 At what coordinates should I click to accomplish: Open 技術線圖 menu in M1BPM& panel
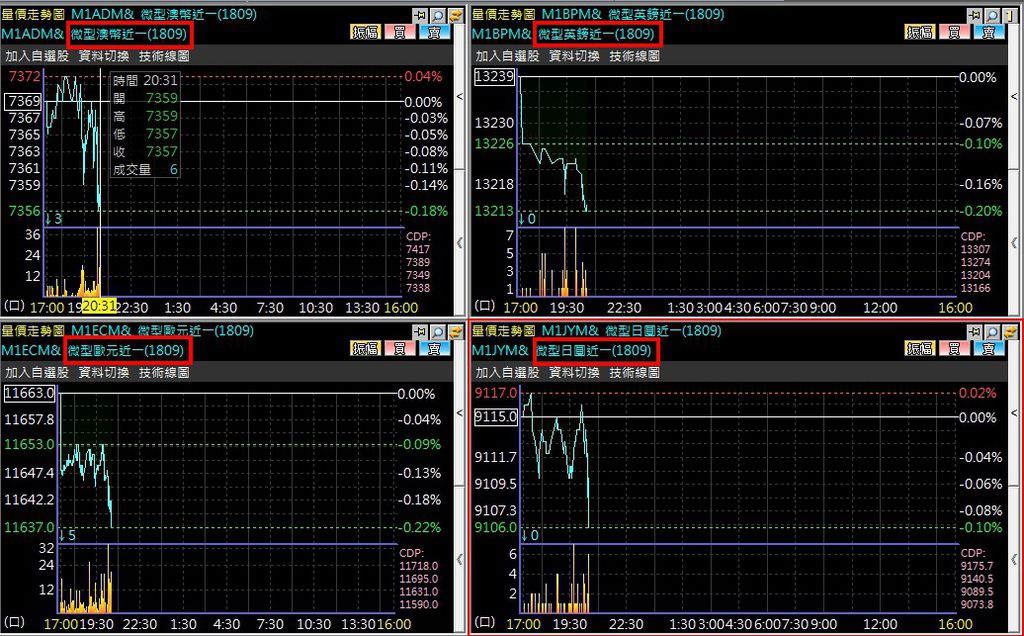pyautogui.click(x=634, y=56)
